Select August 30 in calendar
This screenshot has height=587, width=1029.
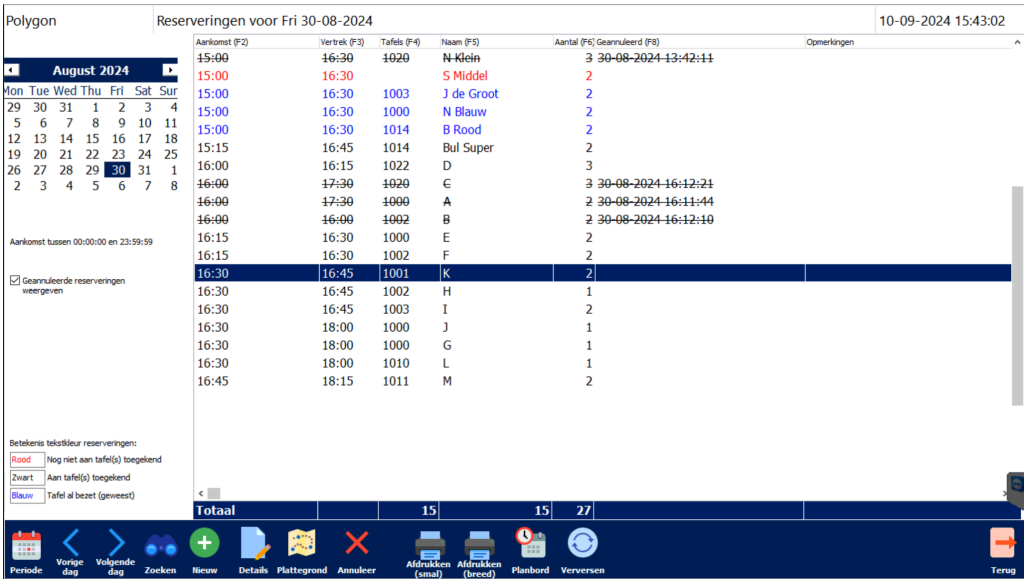[118, 170]
